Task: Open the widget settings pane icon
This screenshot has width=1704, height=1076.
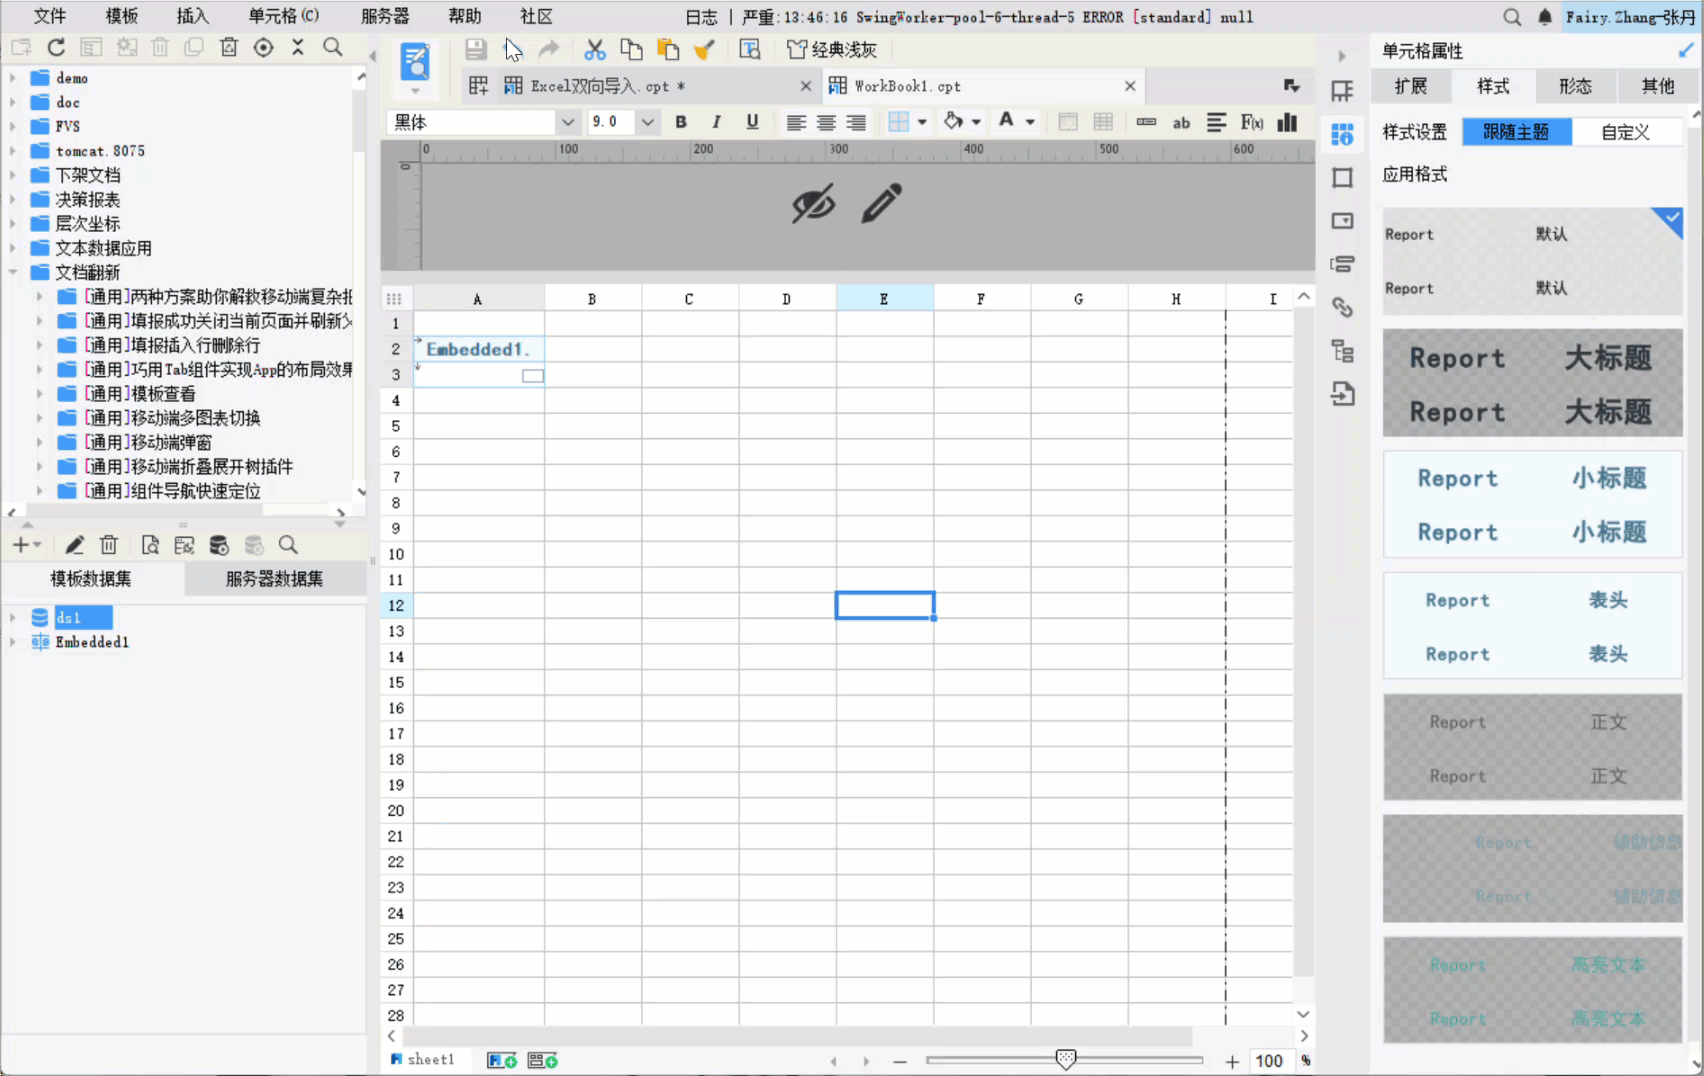Action: pos(1343,221)
